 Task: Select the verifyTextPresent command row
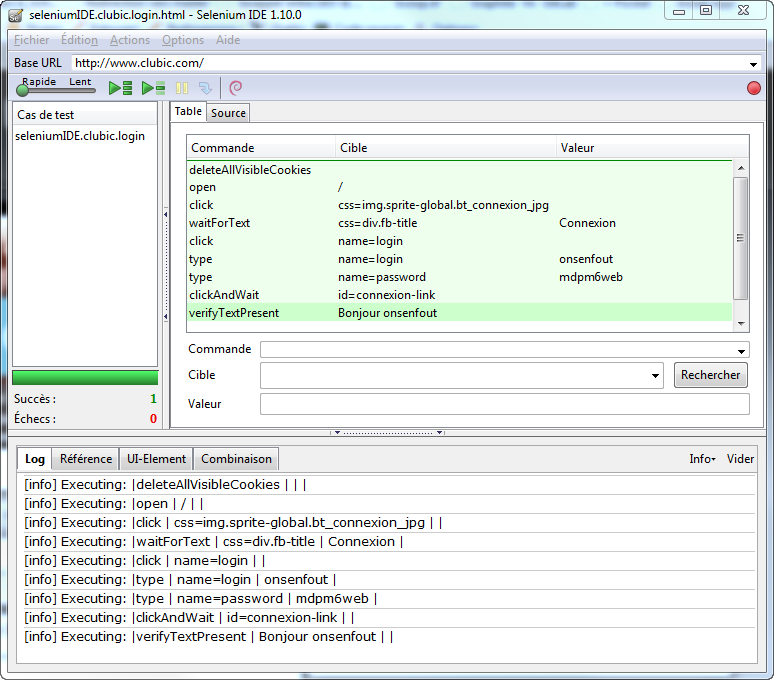coord(459,313)
